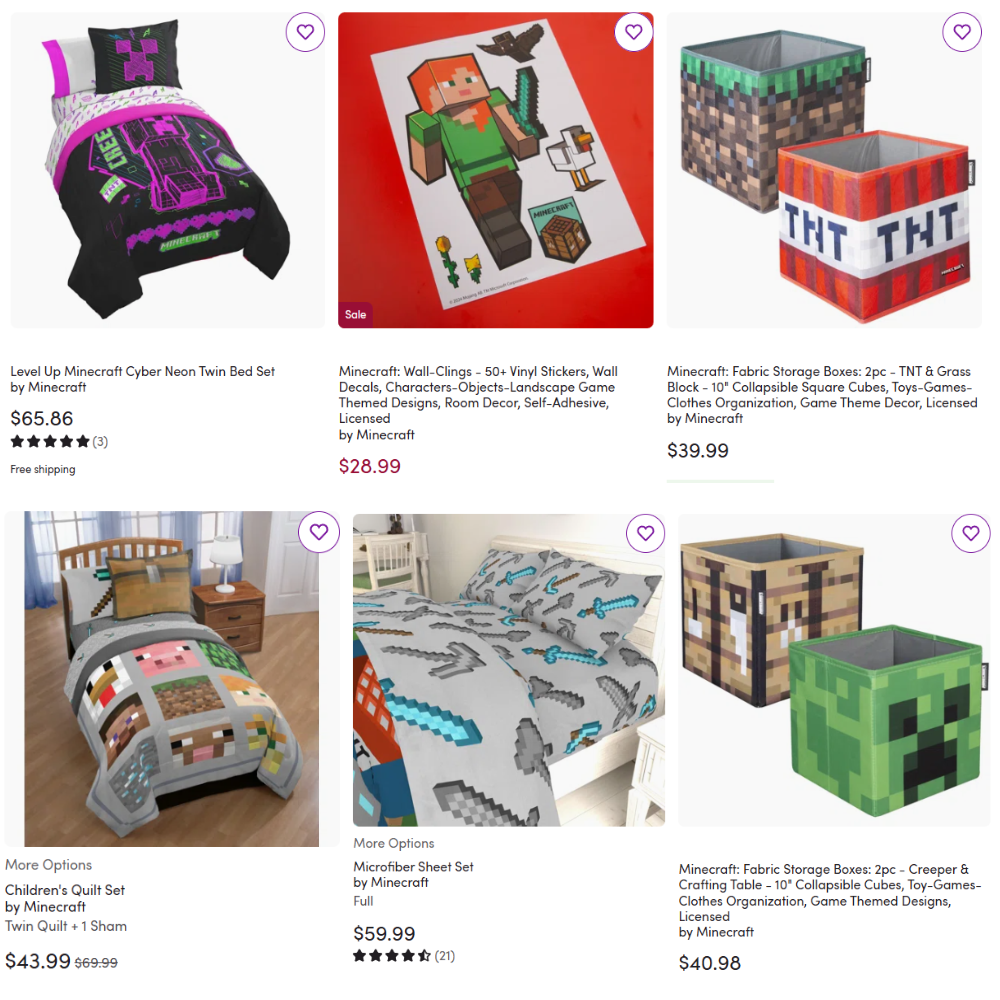View the Alex wall decal product image
Image resolution: width=1000 pixels, height=1000 pixels.
(496, 170)
